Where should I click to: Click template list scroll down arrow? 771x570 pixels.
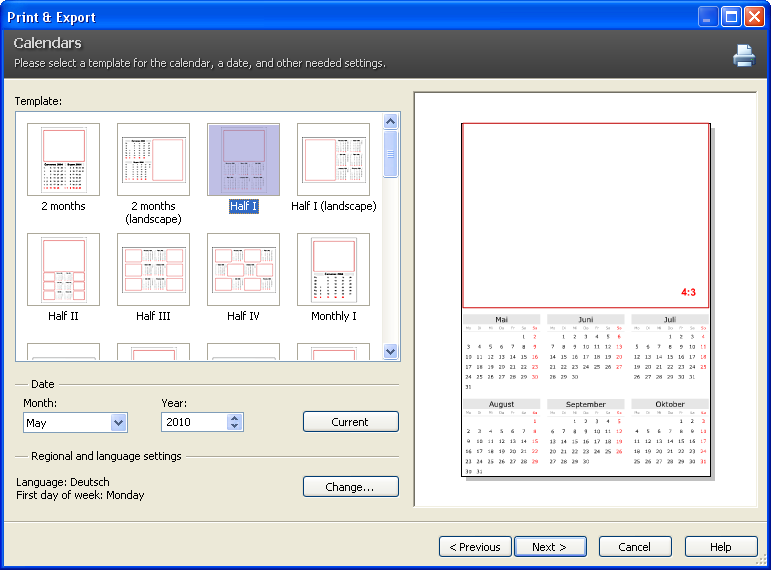(390, 352)
